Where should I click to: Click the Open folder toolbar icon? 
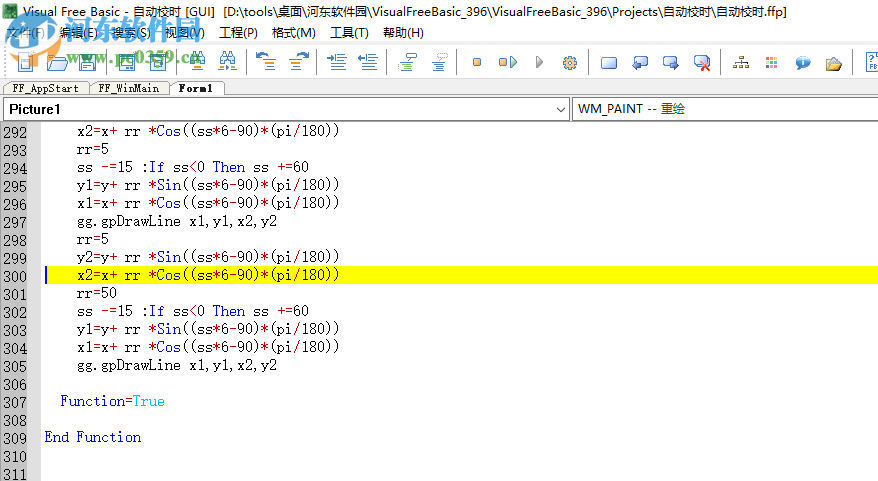[x=57, y=62]
